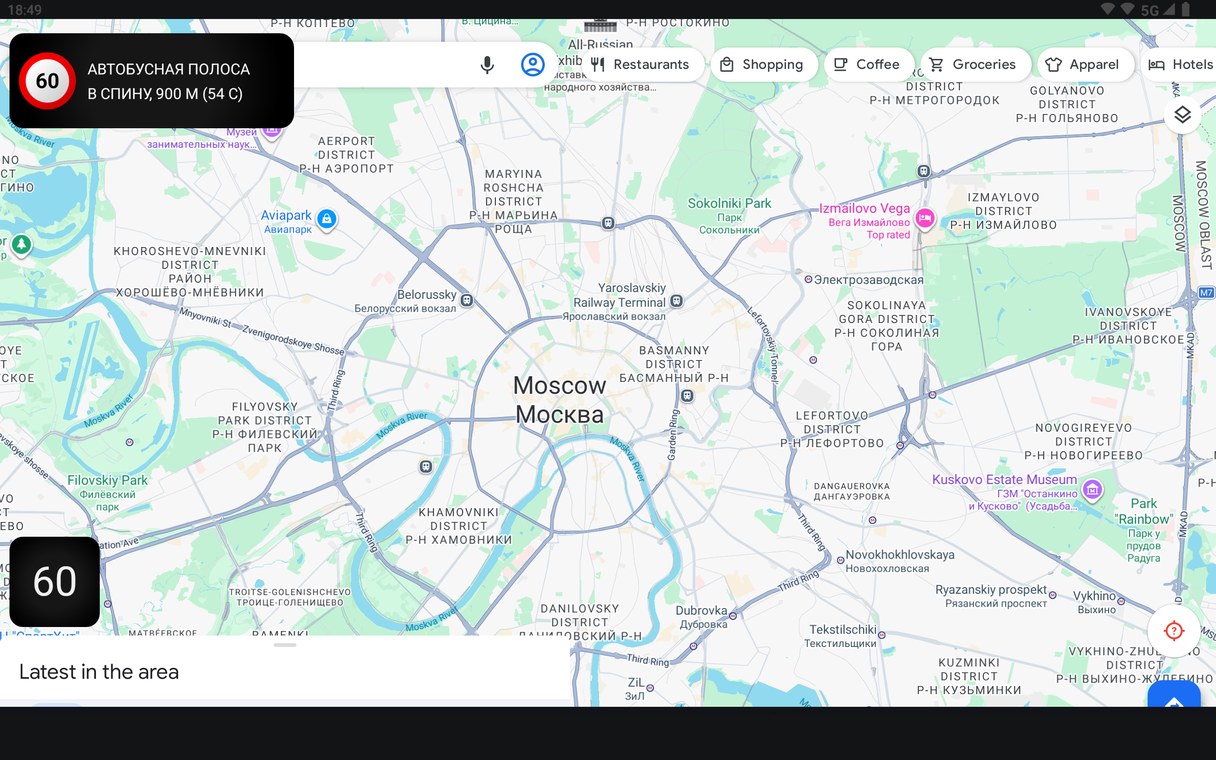Open the bus lane camera alert

coord(152,81)
